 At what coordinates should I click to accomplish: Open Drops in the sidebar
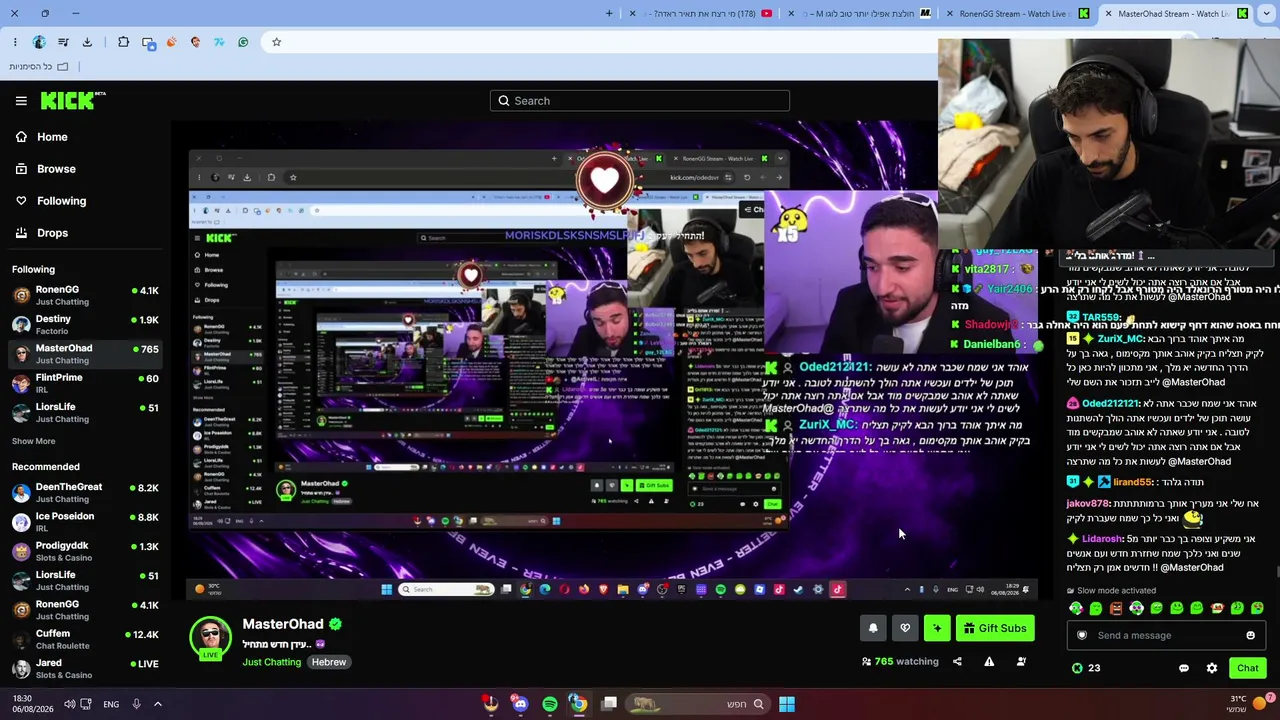42,233
